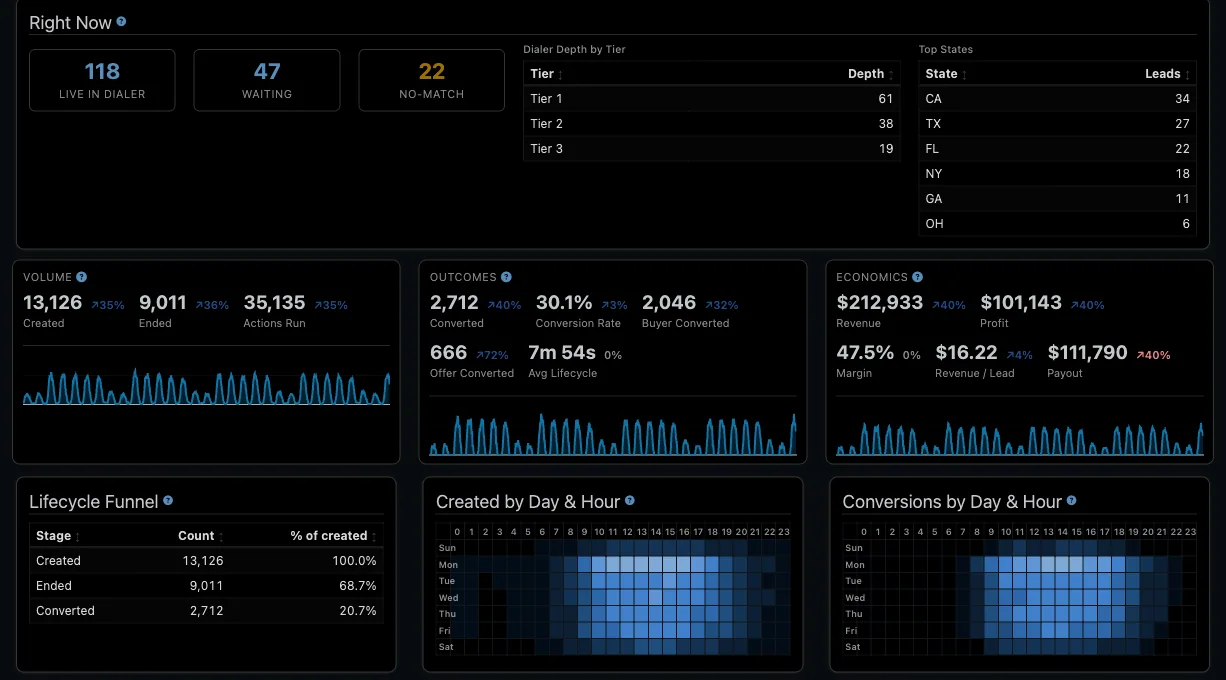1226x680 pixels.
Task: Click the 35,135 Actions Run metric
Action: (295, 311)
